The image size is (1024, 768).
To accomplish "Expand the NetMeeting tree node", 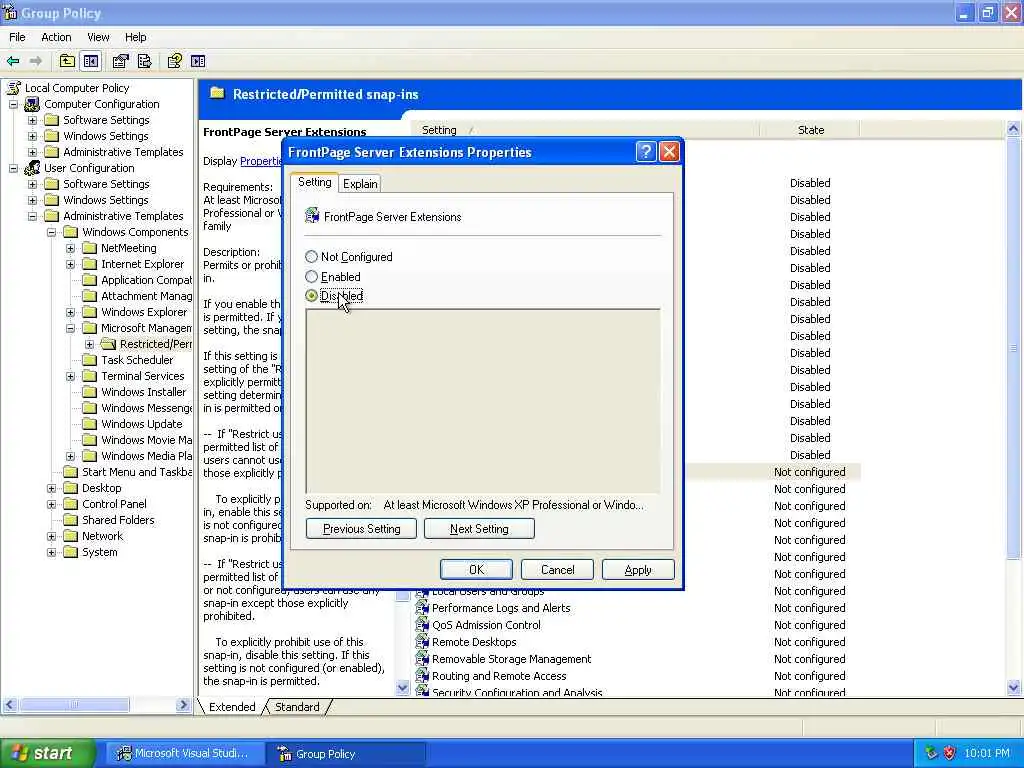I will tap(71, 248).
